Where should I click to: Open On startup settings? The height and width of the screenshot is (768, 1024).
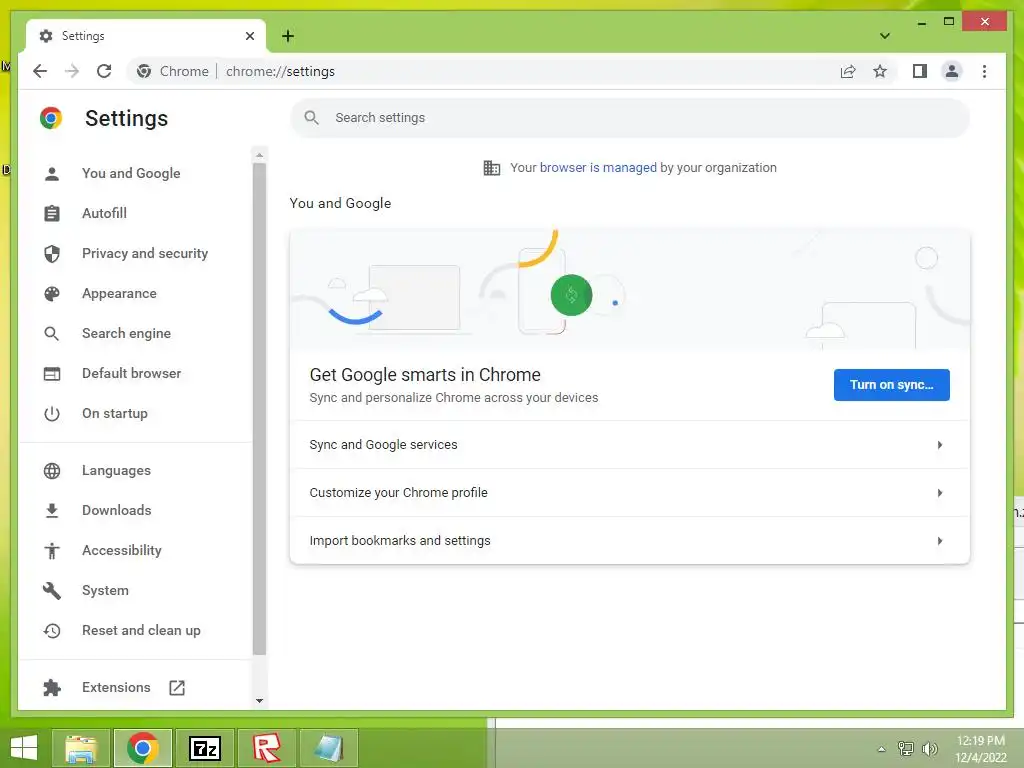(115, 413)
